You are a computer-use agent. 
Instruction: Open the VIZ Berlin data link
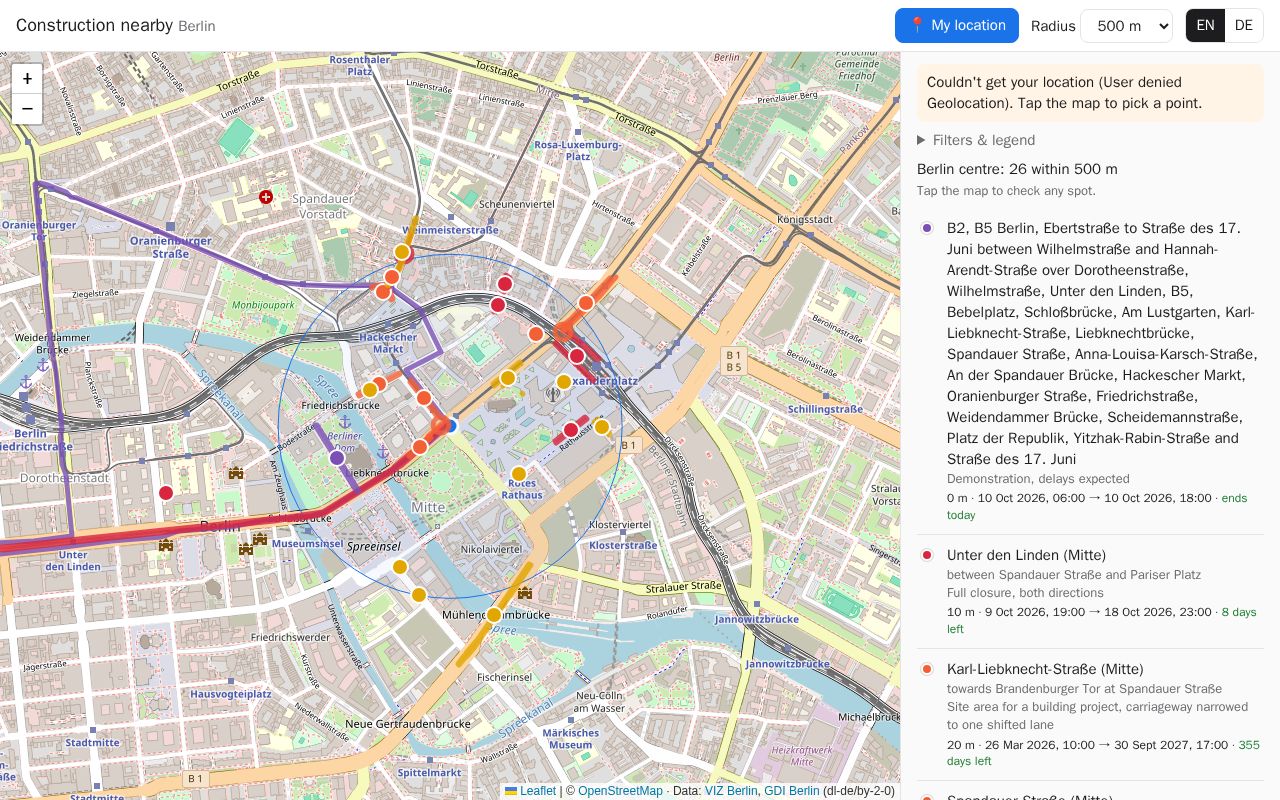coord(731,791)
